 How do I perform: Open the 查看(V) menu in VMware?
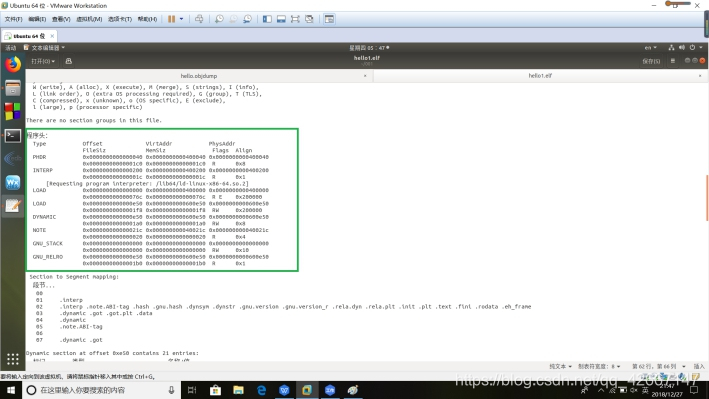pos(61,19)
